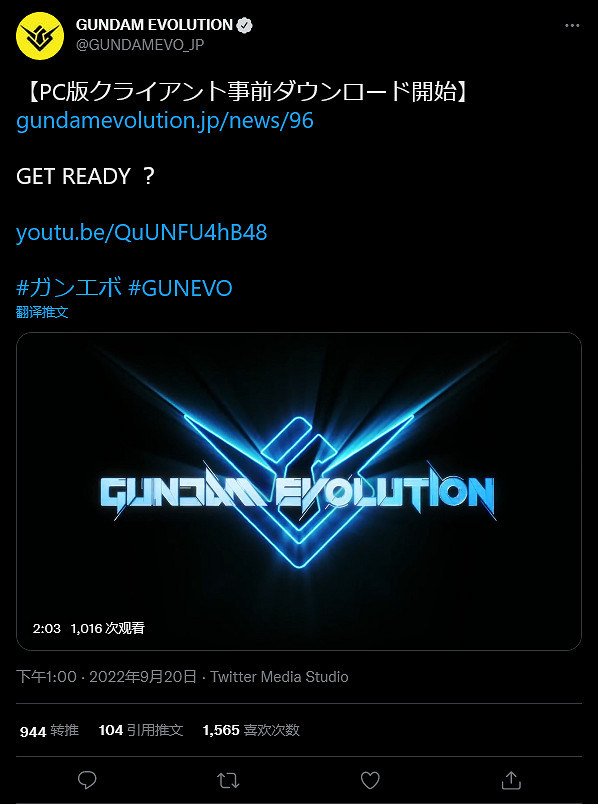Click the tweet timestamp 下午1:00 · 2022年9月20日
This screenshot has height=804, width=598.
[107, 677]
